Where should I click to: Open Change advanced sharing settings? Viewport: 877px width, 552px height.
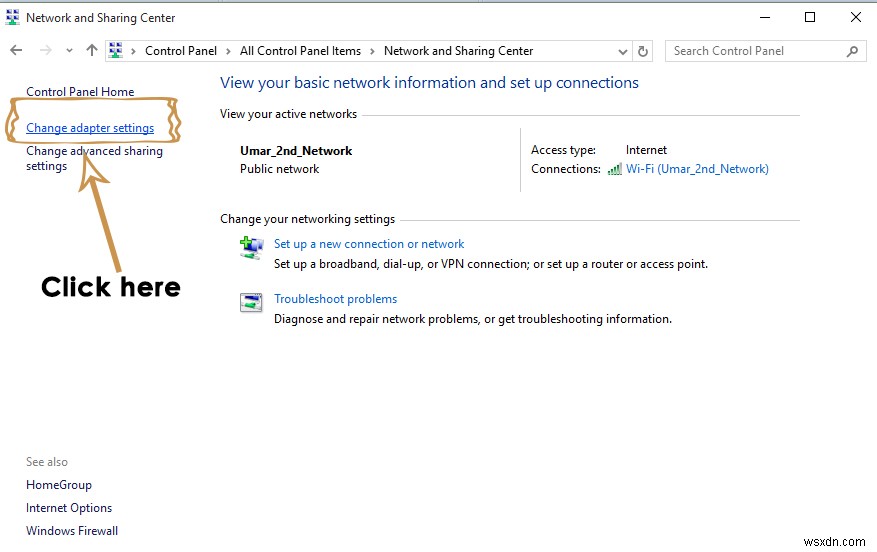click(x=95, y=158)
